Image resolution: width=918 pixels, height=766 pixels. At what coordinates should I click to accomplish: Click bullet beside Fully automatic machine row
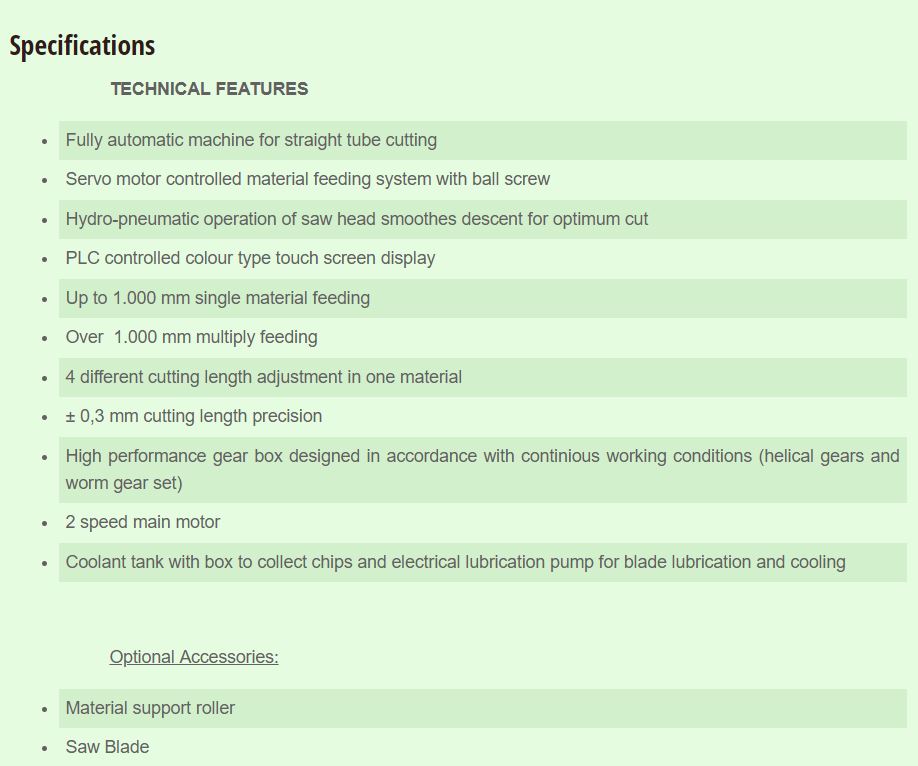[x=45, y=141]
